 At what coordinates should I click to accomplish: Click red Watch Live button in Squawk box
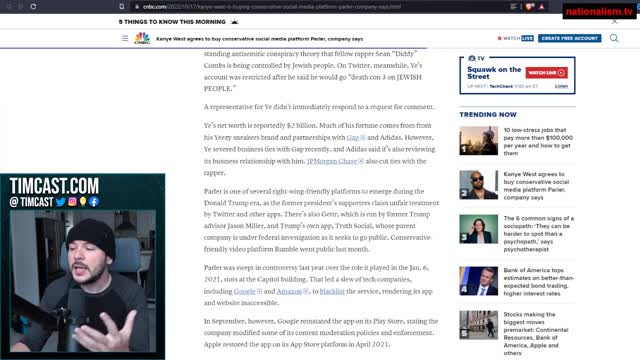pos(546,73)
